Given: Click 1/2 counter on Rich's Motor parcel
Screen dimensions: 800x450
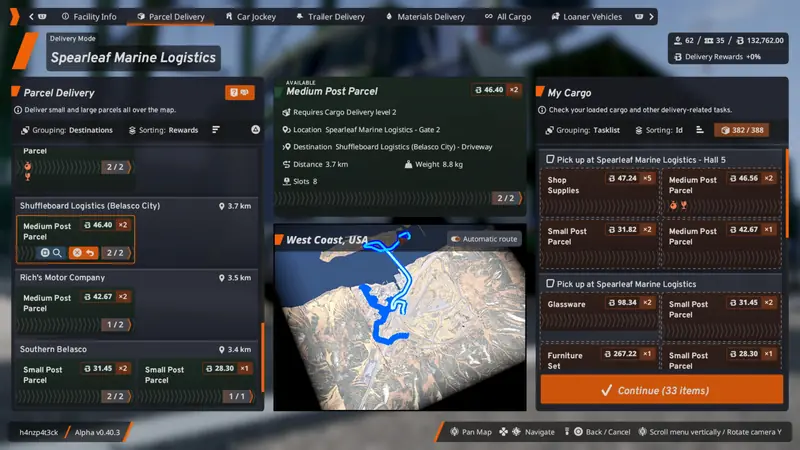Looking at the screenshot, I should point(115,324).
